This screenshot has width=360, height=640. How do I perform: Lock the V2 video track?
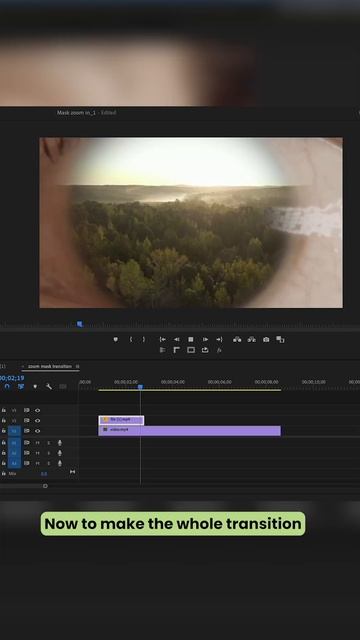tap(4, 420)
